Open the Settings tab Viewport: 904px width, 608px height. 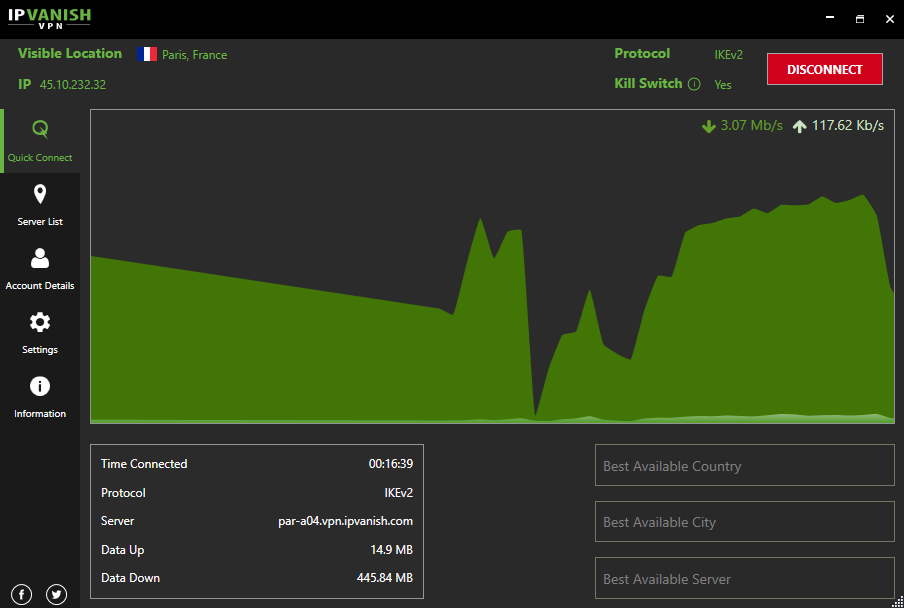point(40,333)
